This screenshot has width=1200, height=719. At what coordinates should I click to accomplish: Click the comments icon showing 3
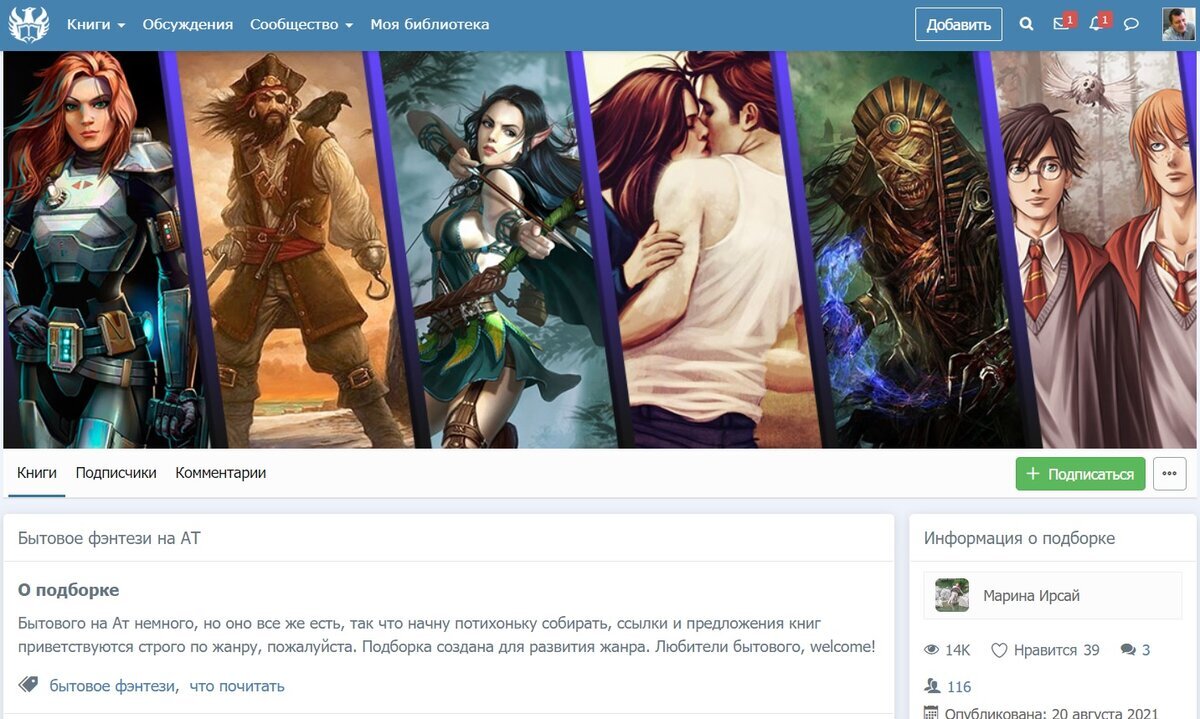coord(1128,650)
